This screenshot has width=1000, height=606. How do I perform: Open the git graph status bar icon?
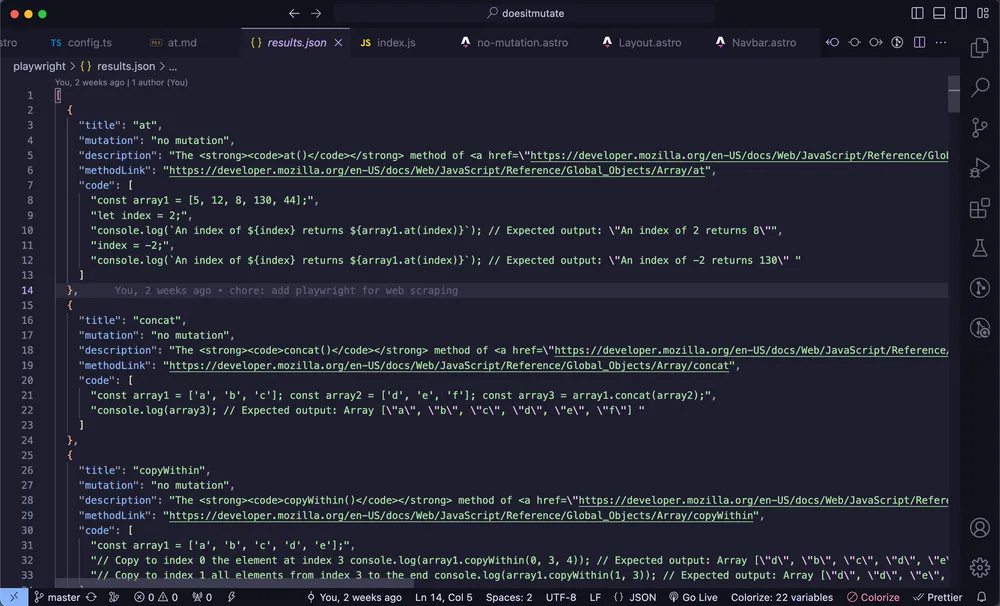[x=114, y=597]
